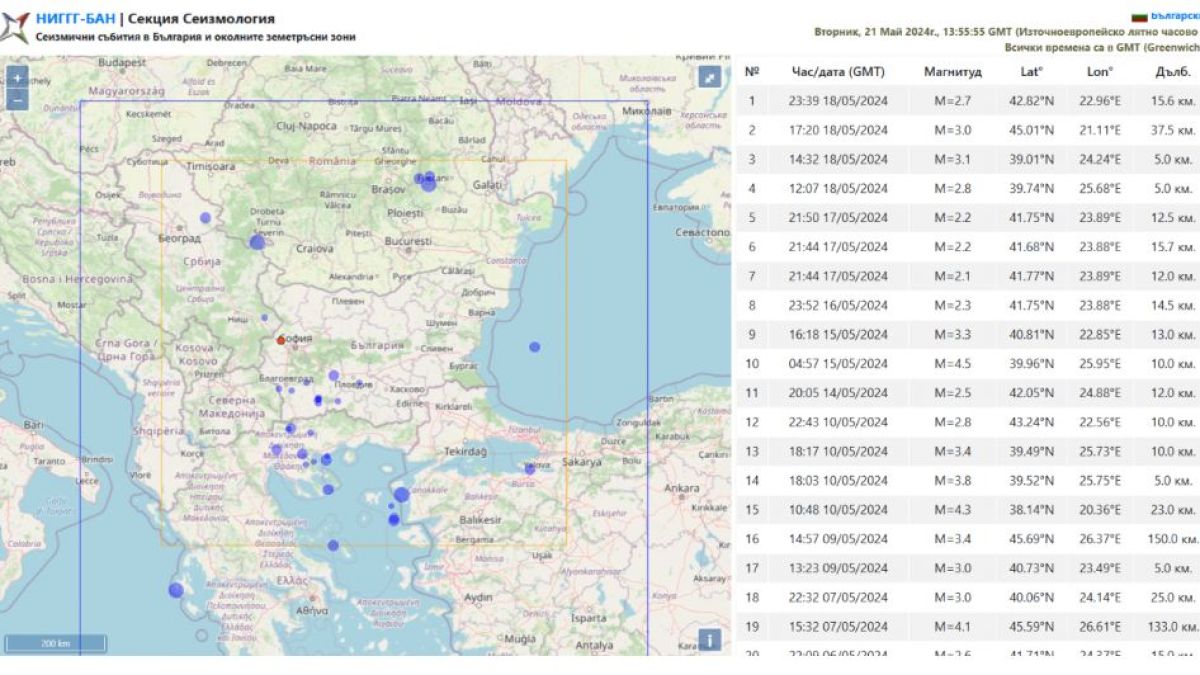Select event 23:39 18/05/2024 in the table
The width and height of the screenshot is (1200, 675).
(x=968, y=101)
